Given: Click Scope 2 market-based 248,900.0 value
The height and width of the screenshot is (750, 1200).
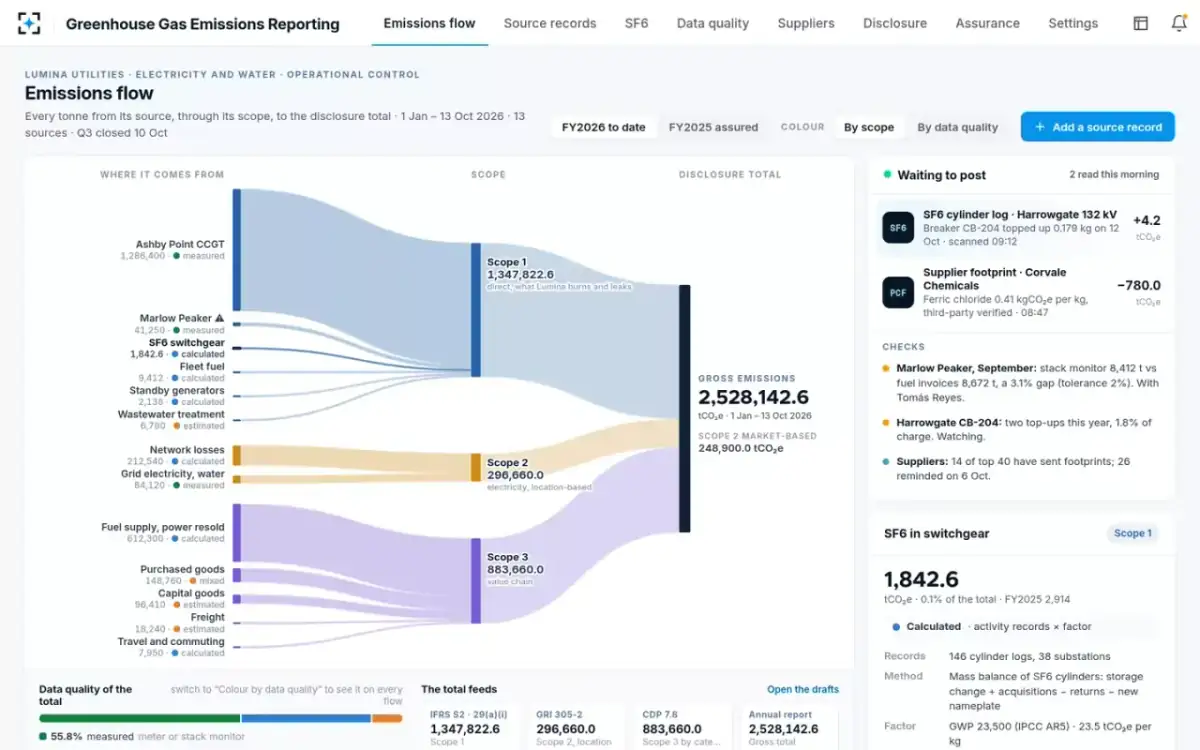Looking at the screenshot, I should tap(740, 449).
